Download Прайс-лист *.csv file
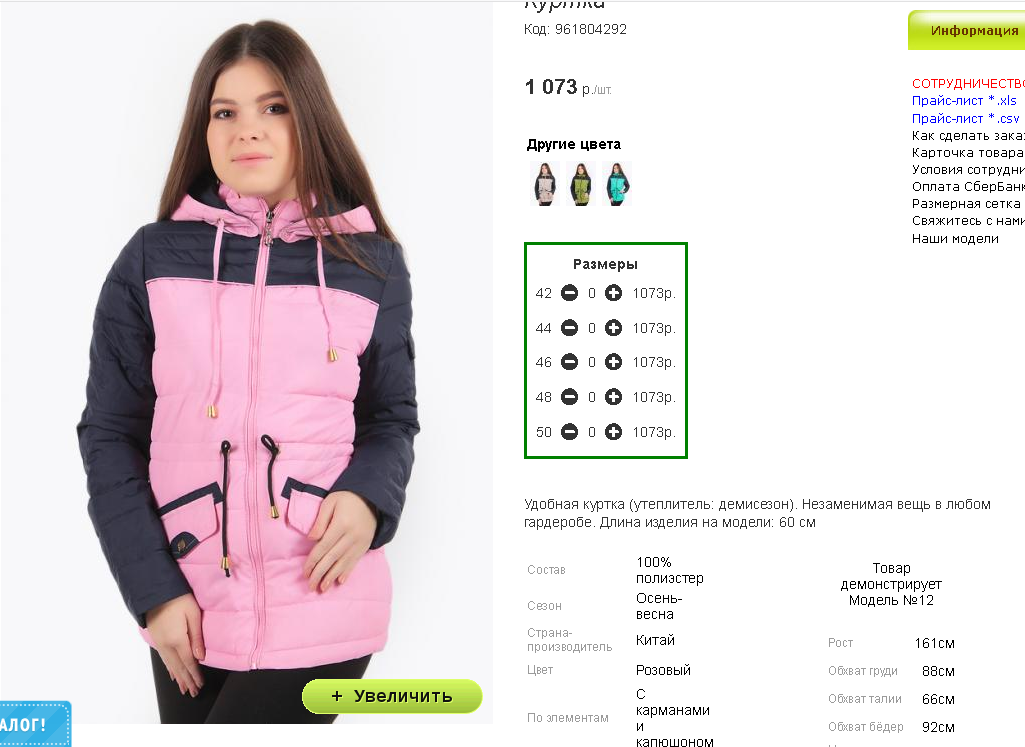Viewport: 1025px width, 747px height. coord(966,118)
